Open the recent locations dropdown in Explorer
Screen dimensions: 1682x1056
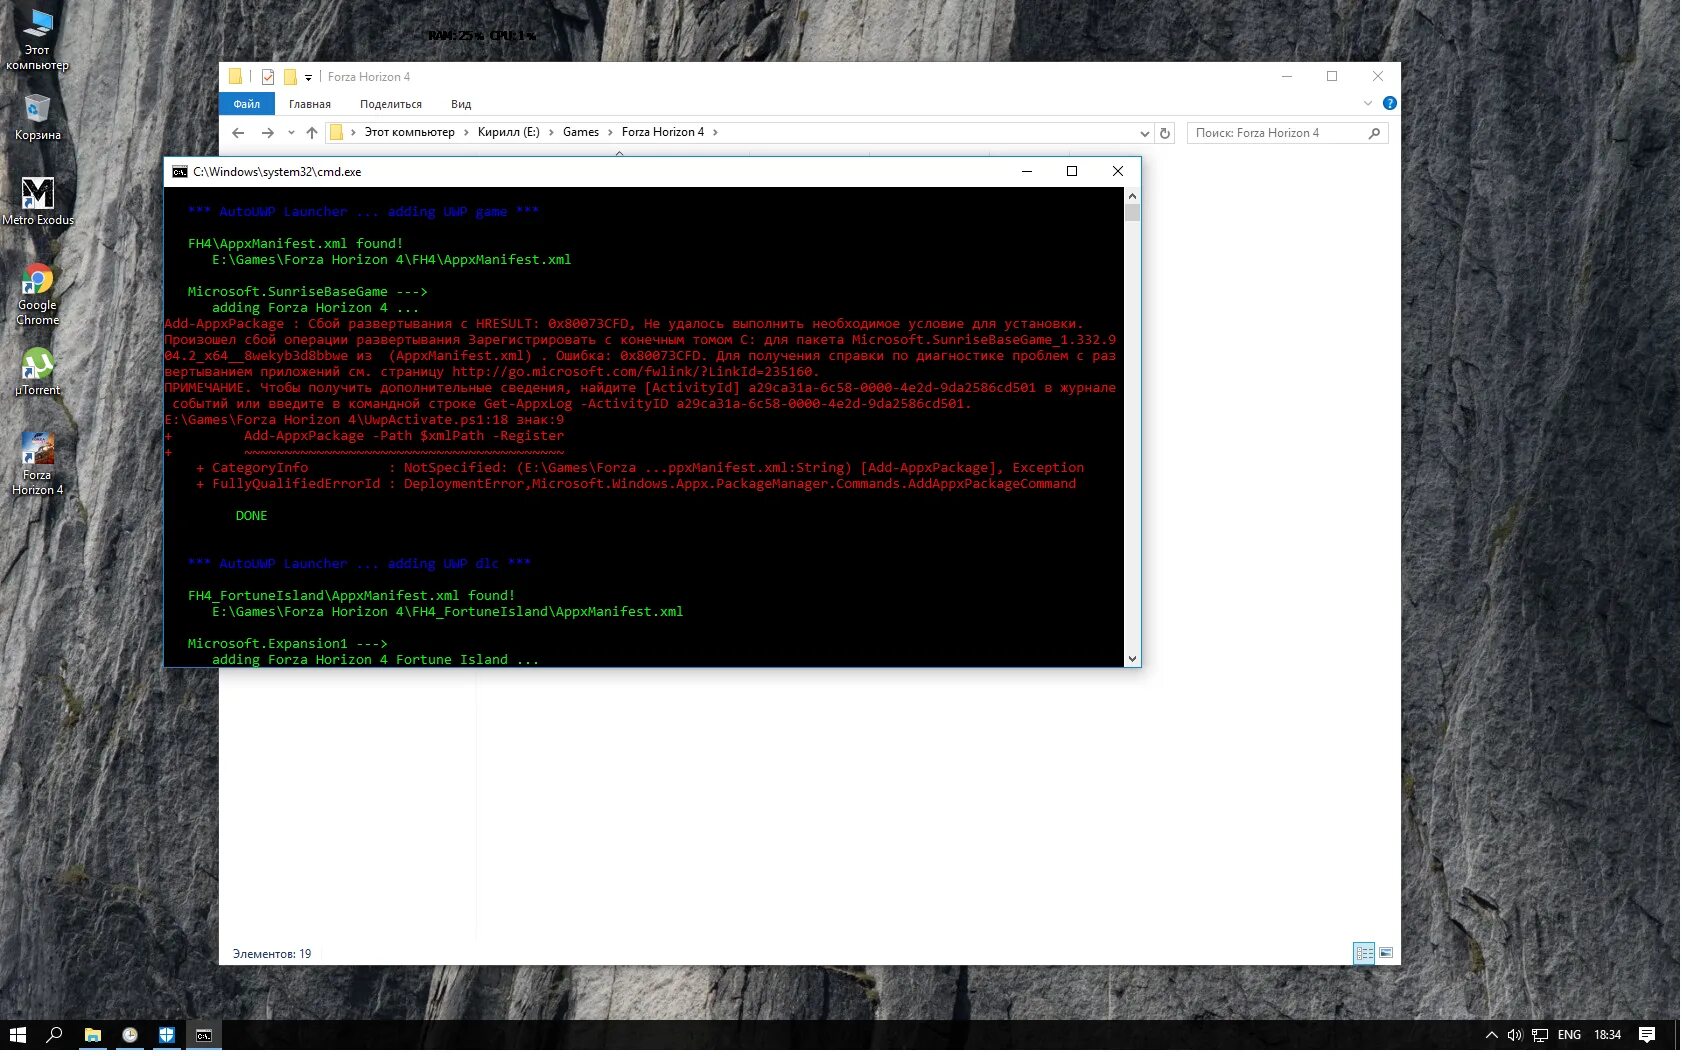coord(291,133)
